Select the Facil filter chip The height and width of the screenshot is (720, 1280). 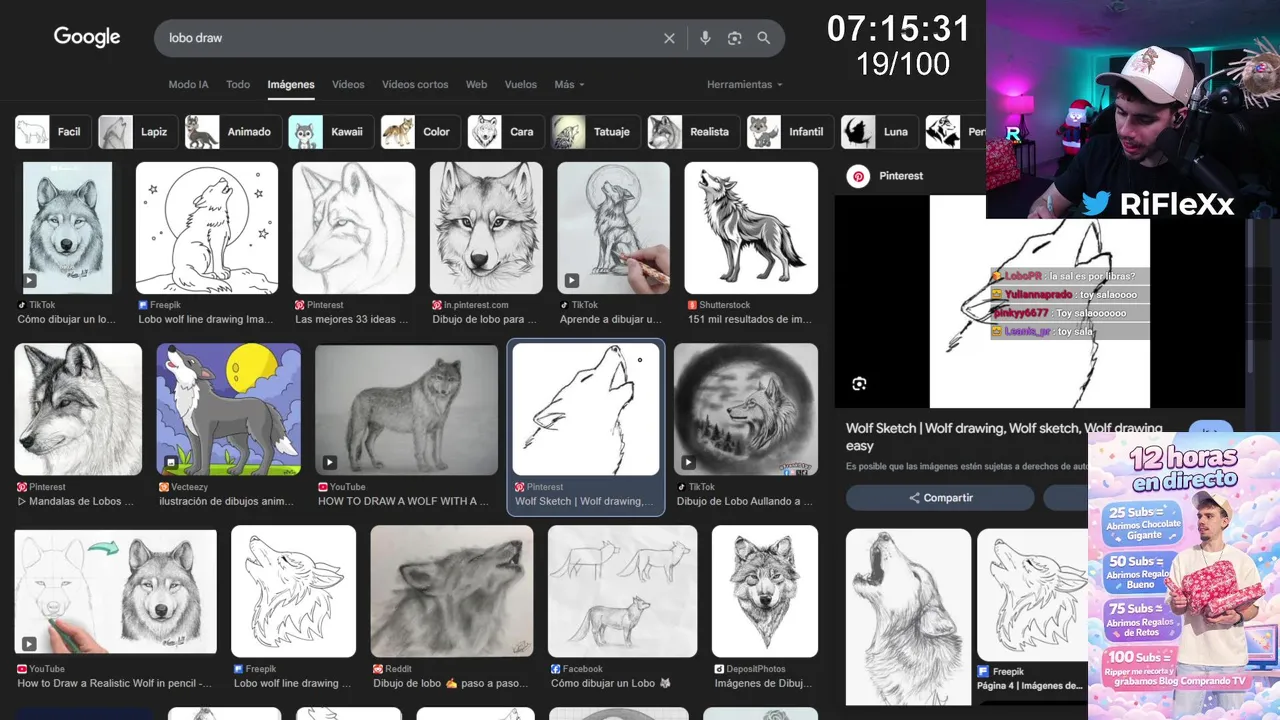point(53,132)
